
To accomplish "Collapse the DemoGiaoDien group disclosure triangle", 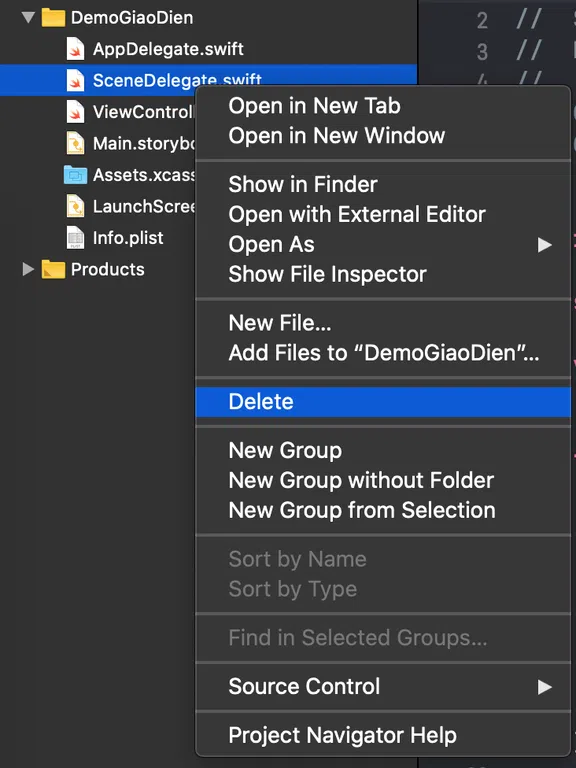I will click(x=28, y=18).
